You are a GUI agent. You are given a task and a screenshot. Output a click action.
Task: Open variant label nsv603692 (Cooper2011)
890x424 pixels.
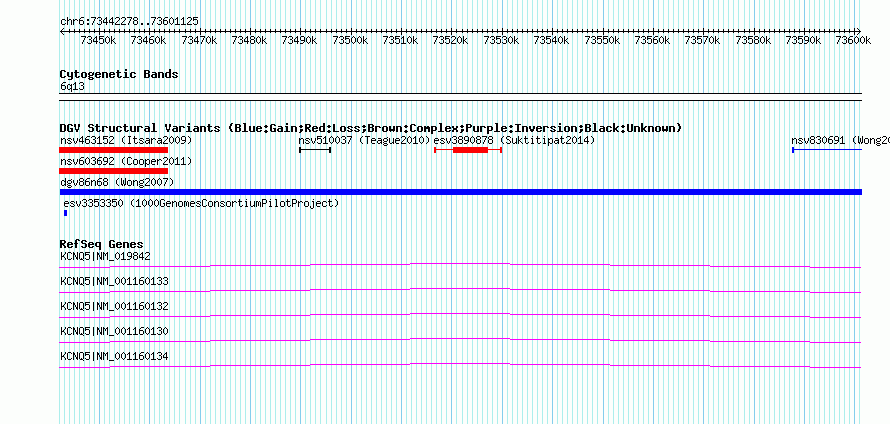126,162
